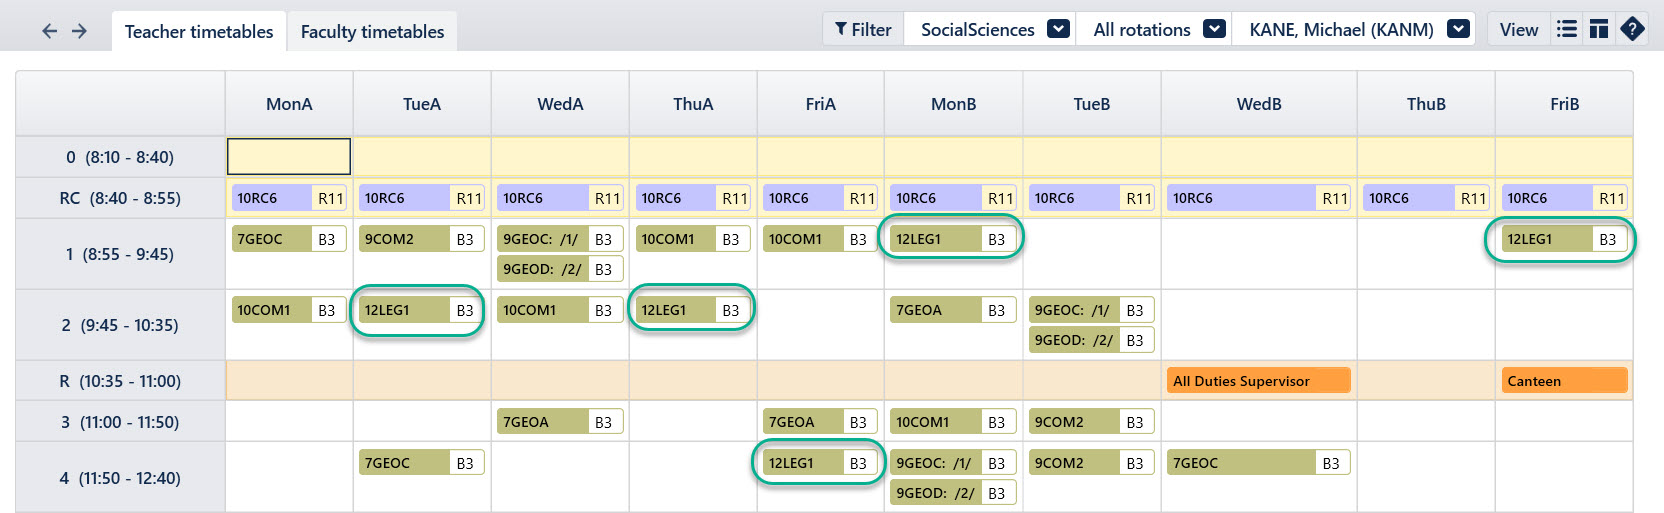Viewport: 1664px width, 513px height.
Task: Open circled 12LEG1 class on TueA
Action: tap(418, 311)
